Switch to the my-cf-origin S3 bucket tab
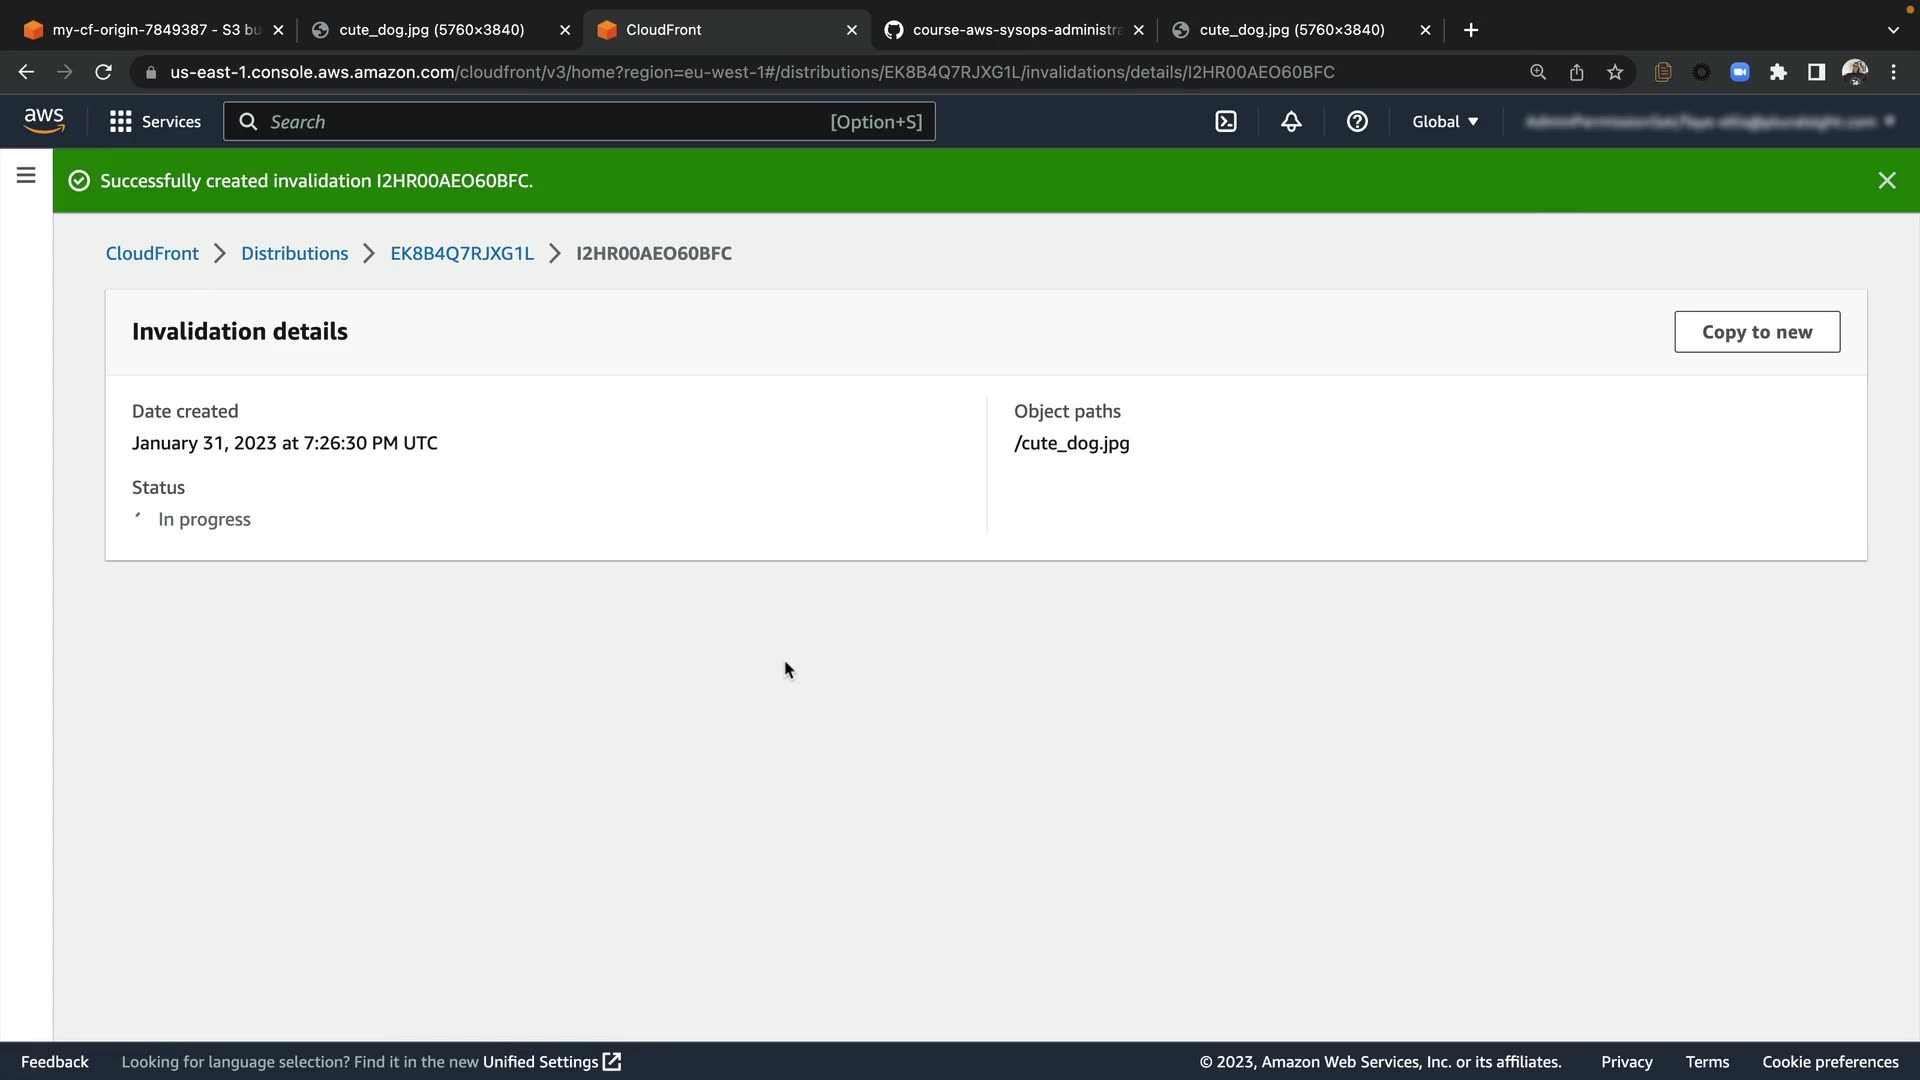Image resolution: width=1920 pixels, height=1080 pixels. [x=150, y=30]
